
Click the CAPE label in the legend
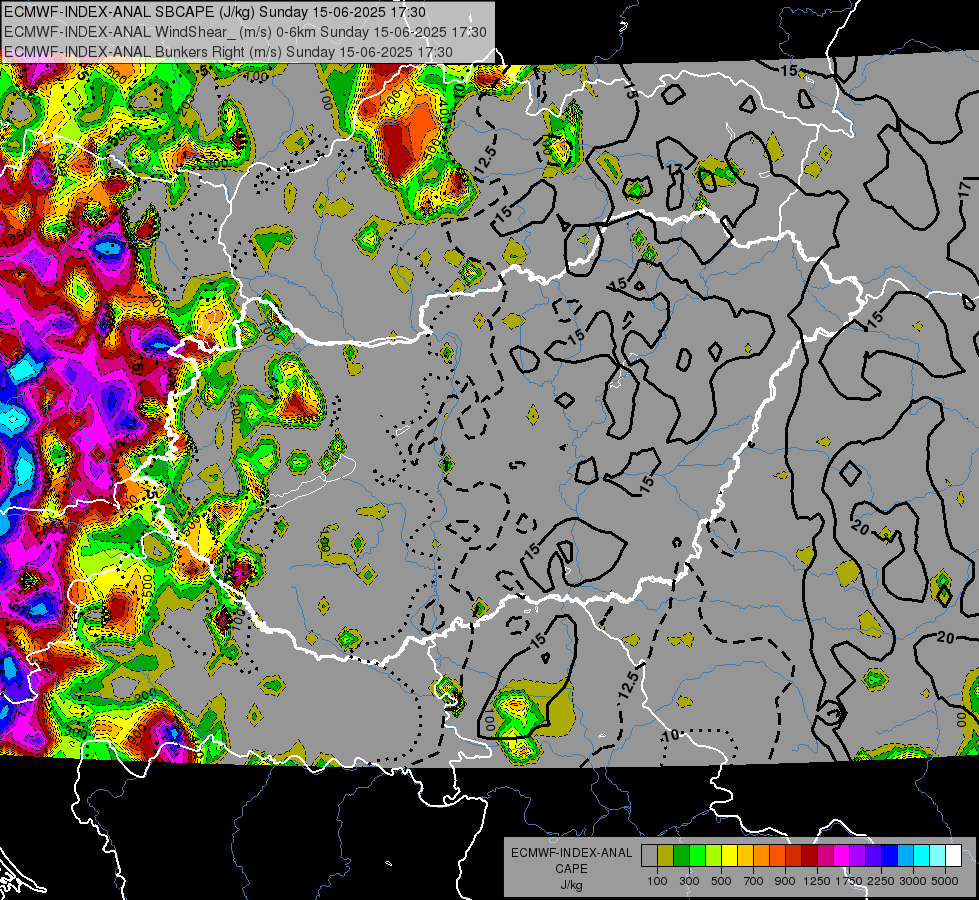571,869
